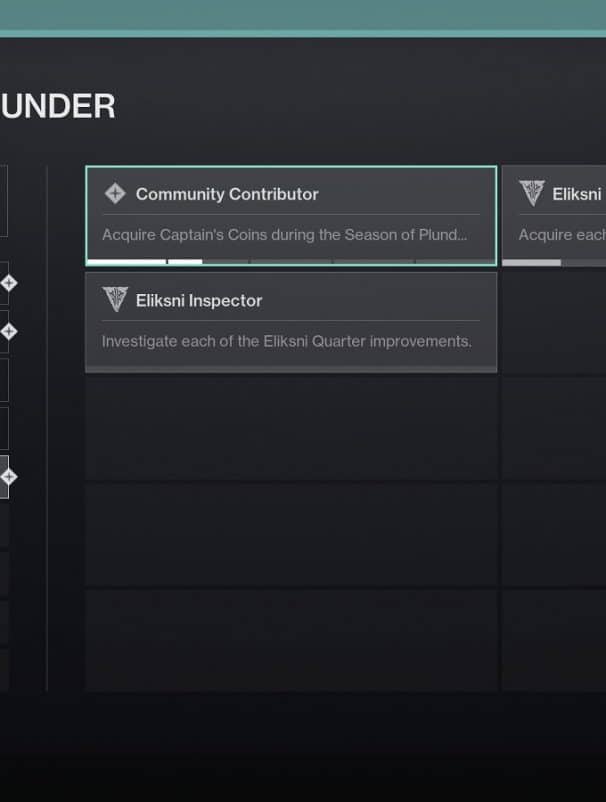Click the Eliksni Inspector house emblem icon
The width and height of the screenshot is (606, 802).
click(115, 300)
